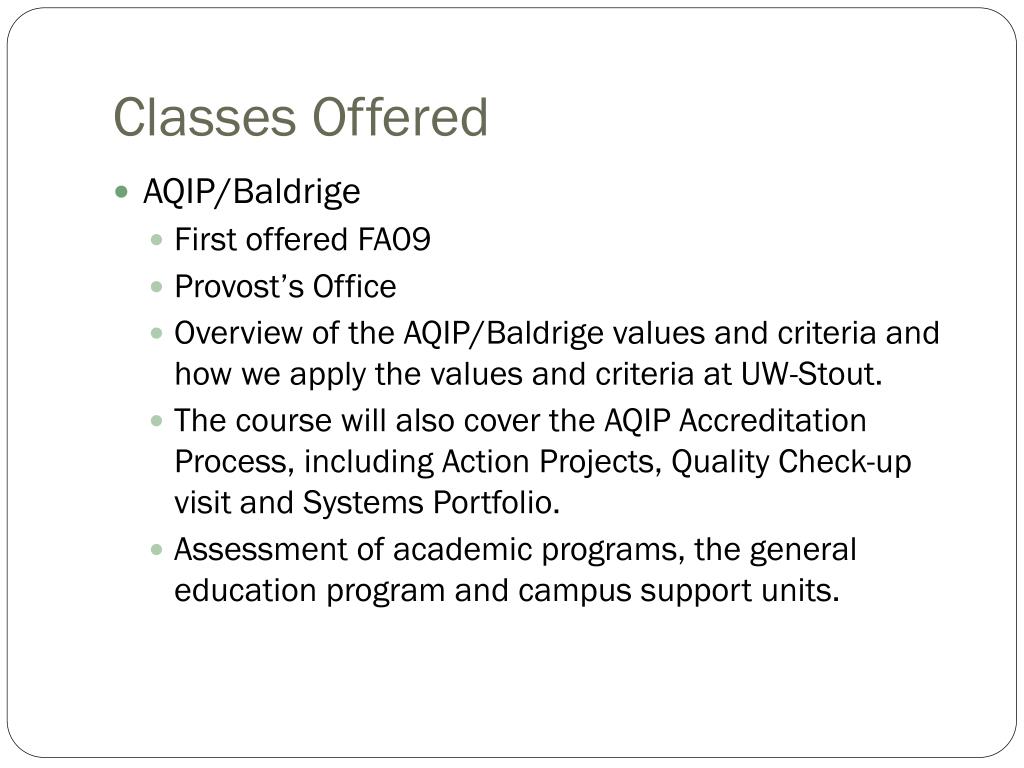Image resolution: width=1024 pixels, height=768 pixels.
Task: Click the word Offered in the title
Action: click(400, 117)
